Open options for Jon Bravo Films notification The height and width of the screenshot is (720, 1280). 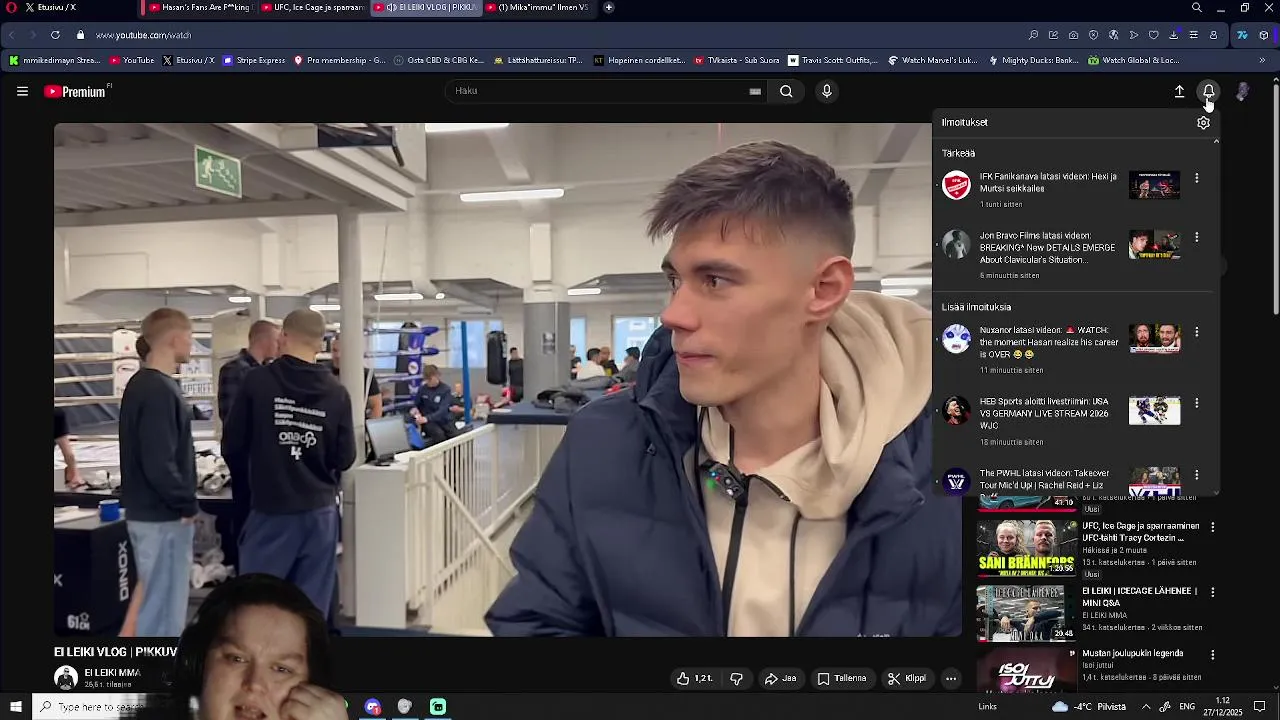coord(1196,238)
